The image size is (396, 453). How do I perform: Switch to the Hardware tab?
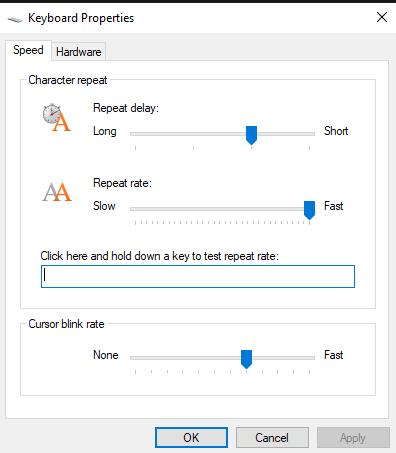(x=79, y=52)
